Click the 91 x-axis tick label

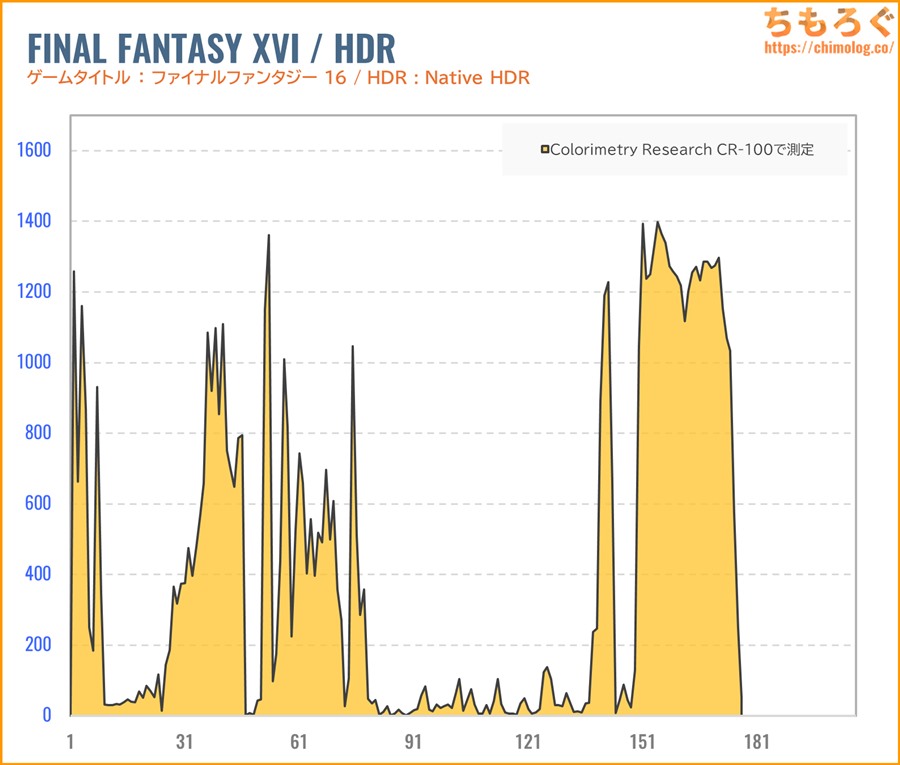413,742
